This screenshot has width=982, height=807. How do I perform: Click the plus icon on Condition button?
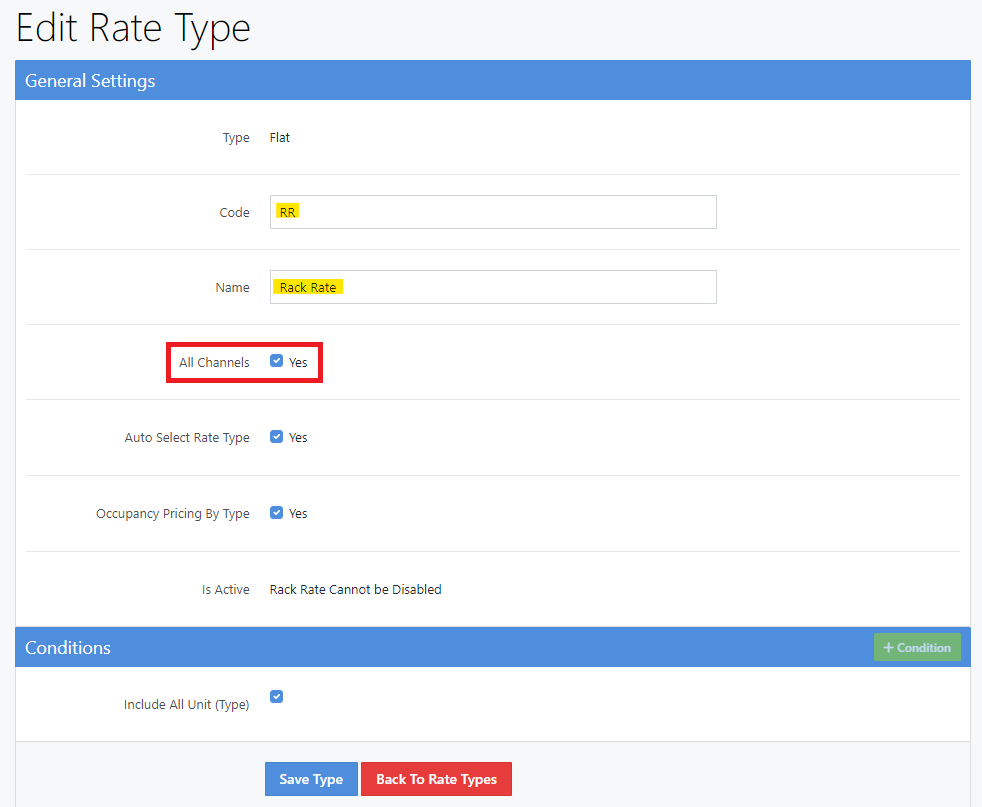pos(888,648)
